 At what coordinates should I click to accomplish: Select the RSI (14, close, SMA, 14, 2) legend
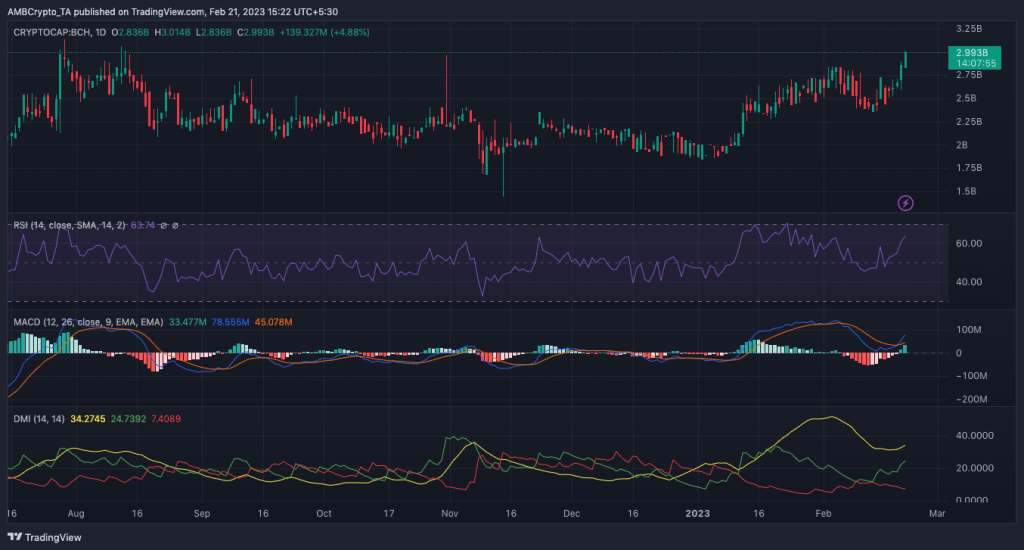click(69, 226)
